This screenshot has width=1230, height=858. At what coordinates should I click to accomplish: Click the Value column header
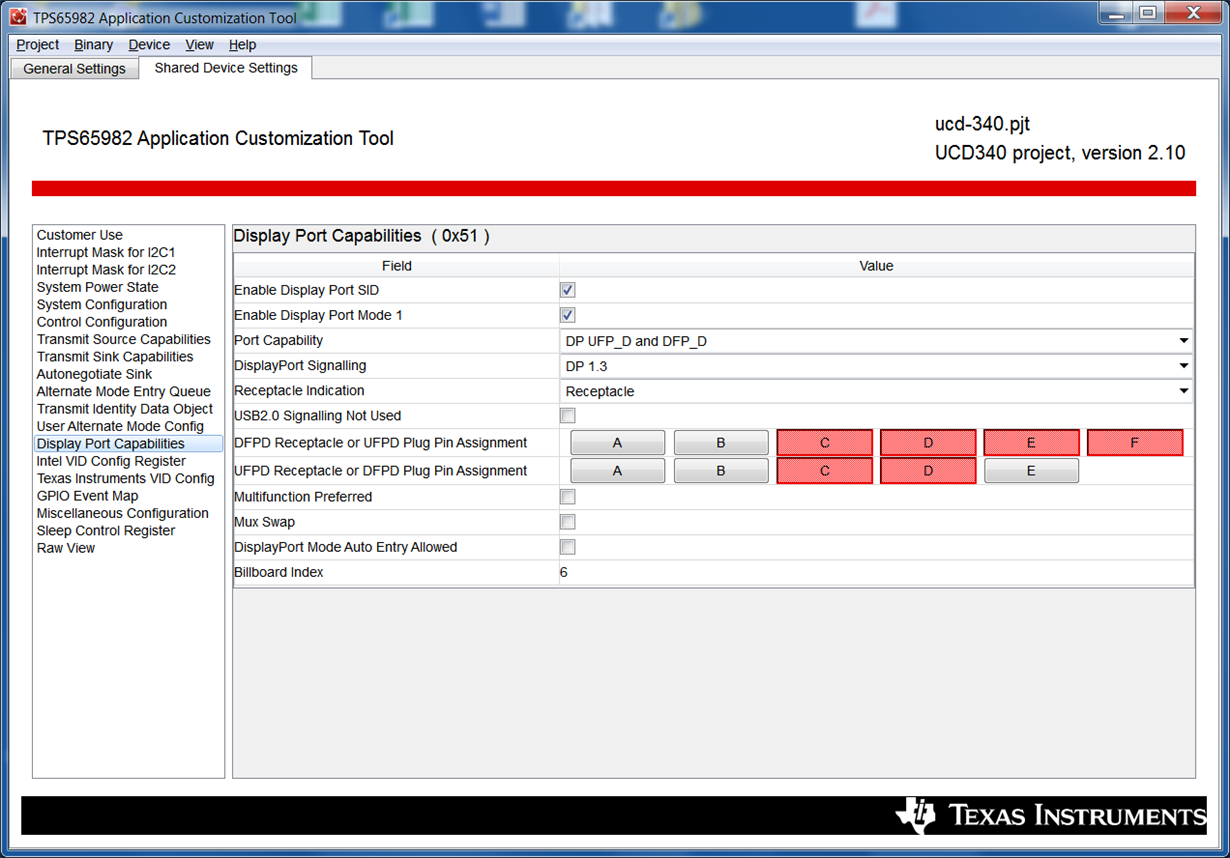(877, 266)
